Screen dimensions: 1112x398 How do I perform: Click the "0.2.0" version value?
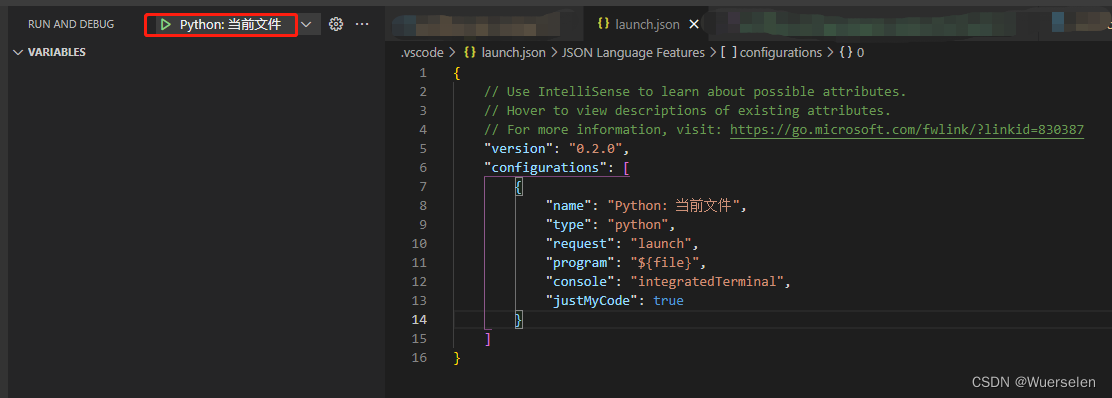pos(596,149)
